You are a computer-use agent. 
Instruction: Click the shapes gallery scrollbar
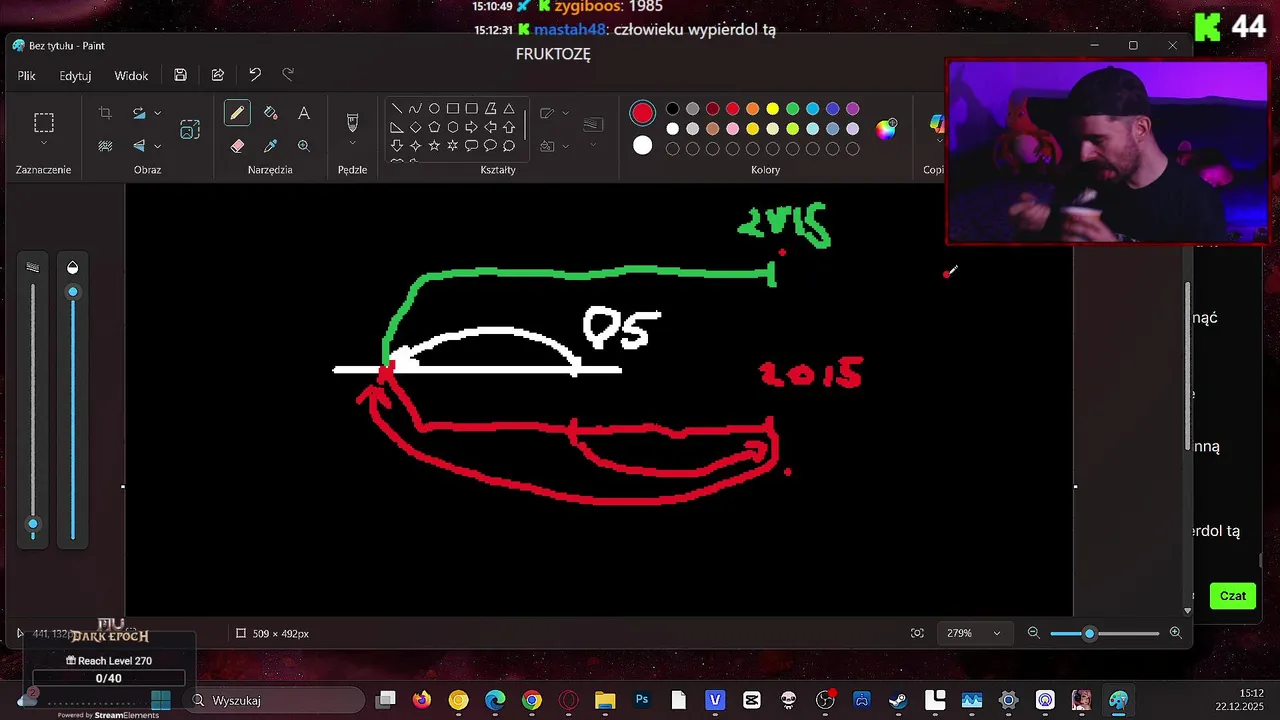click(525, 127)
